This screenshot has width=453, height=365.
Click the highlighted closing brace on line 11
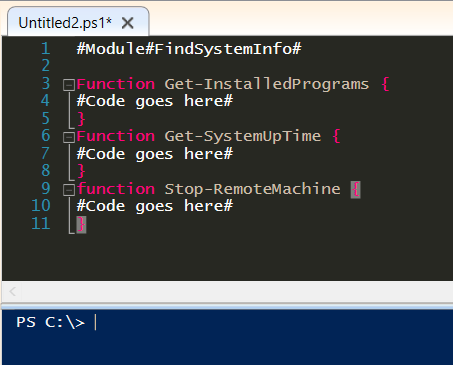(x=81, y=224)
